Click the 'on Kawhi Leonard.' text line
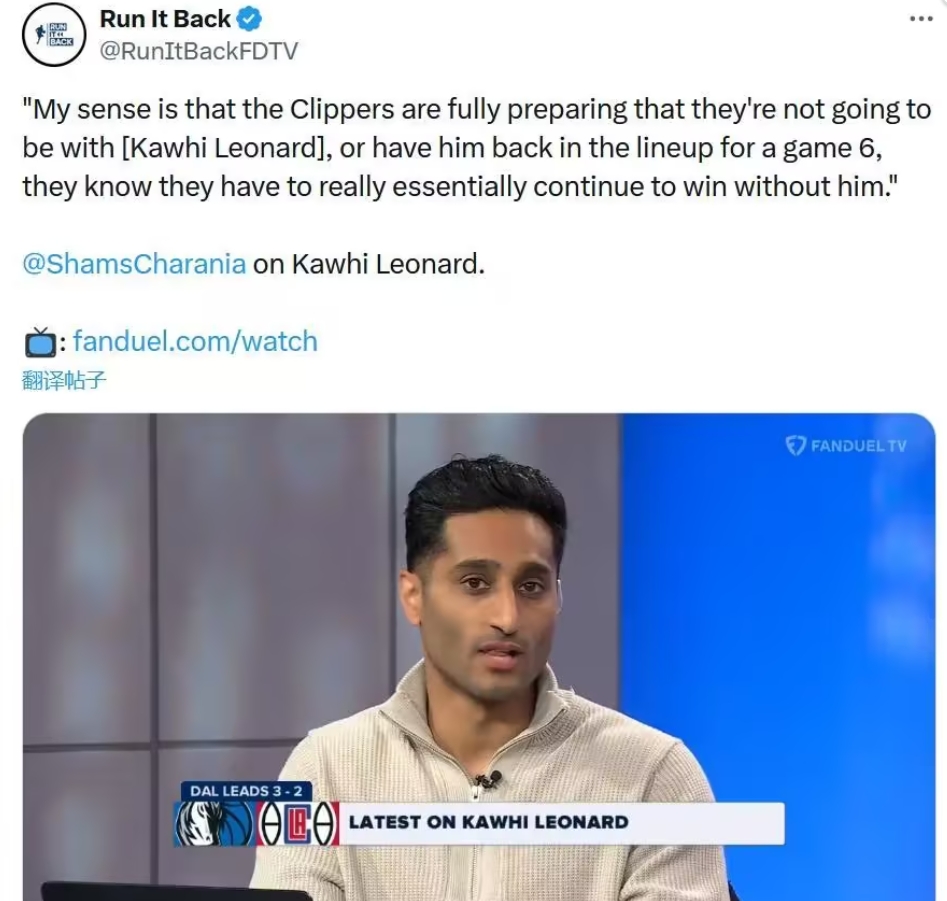Screen dimensions: 947x901 tap(368, 264)
